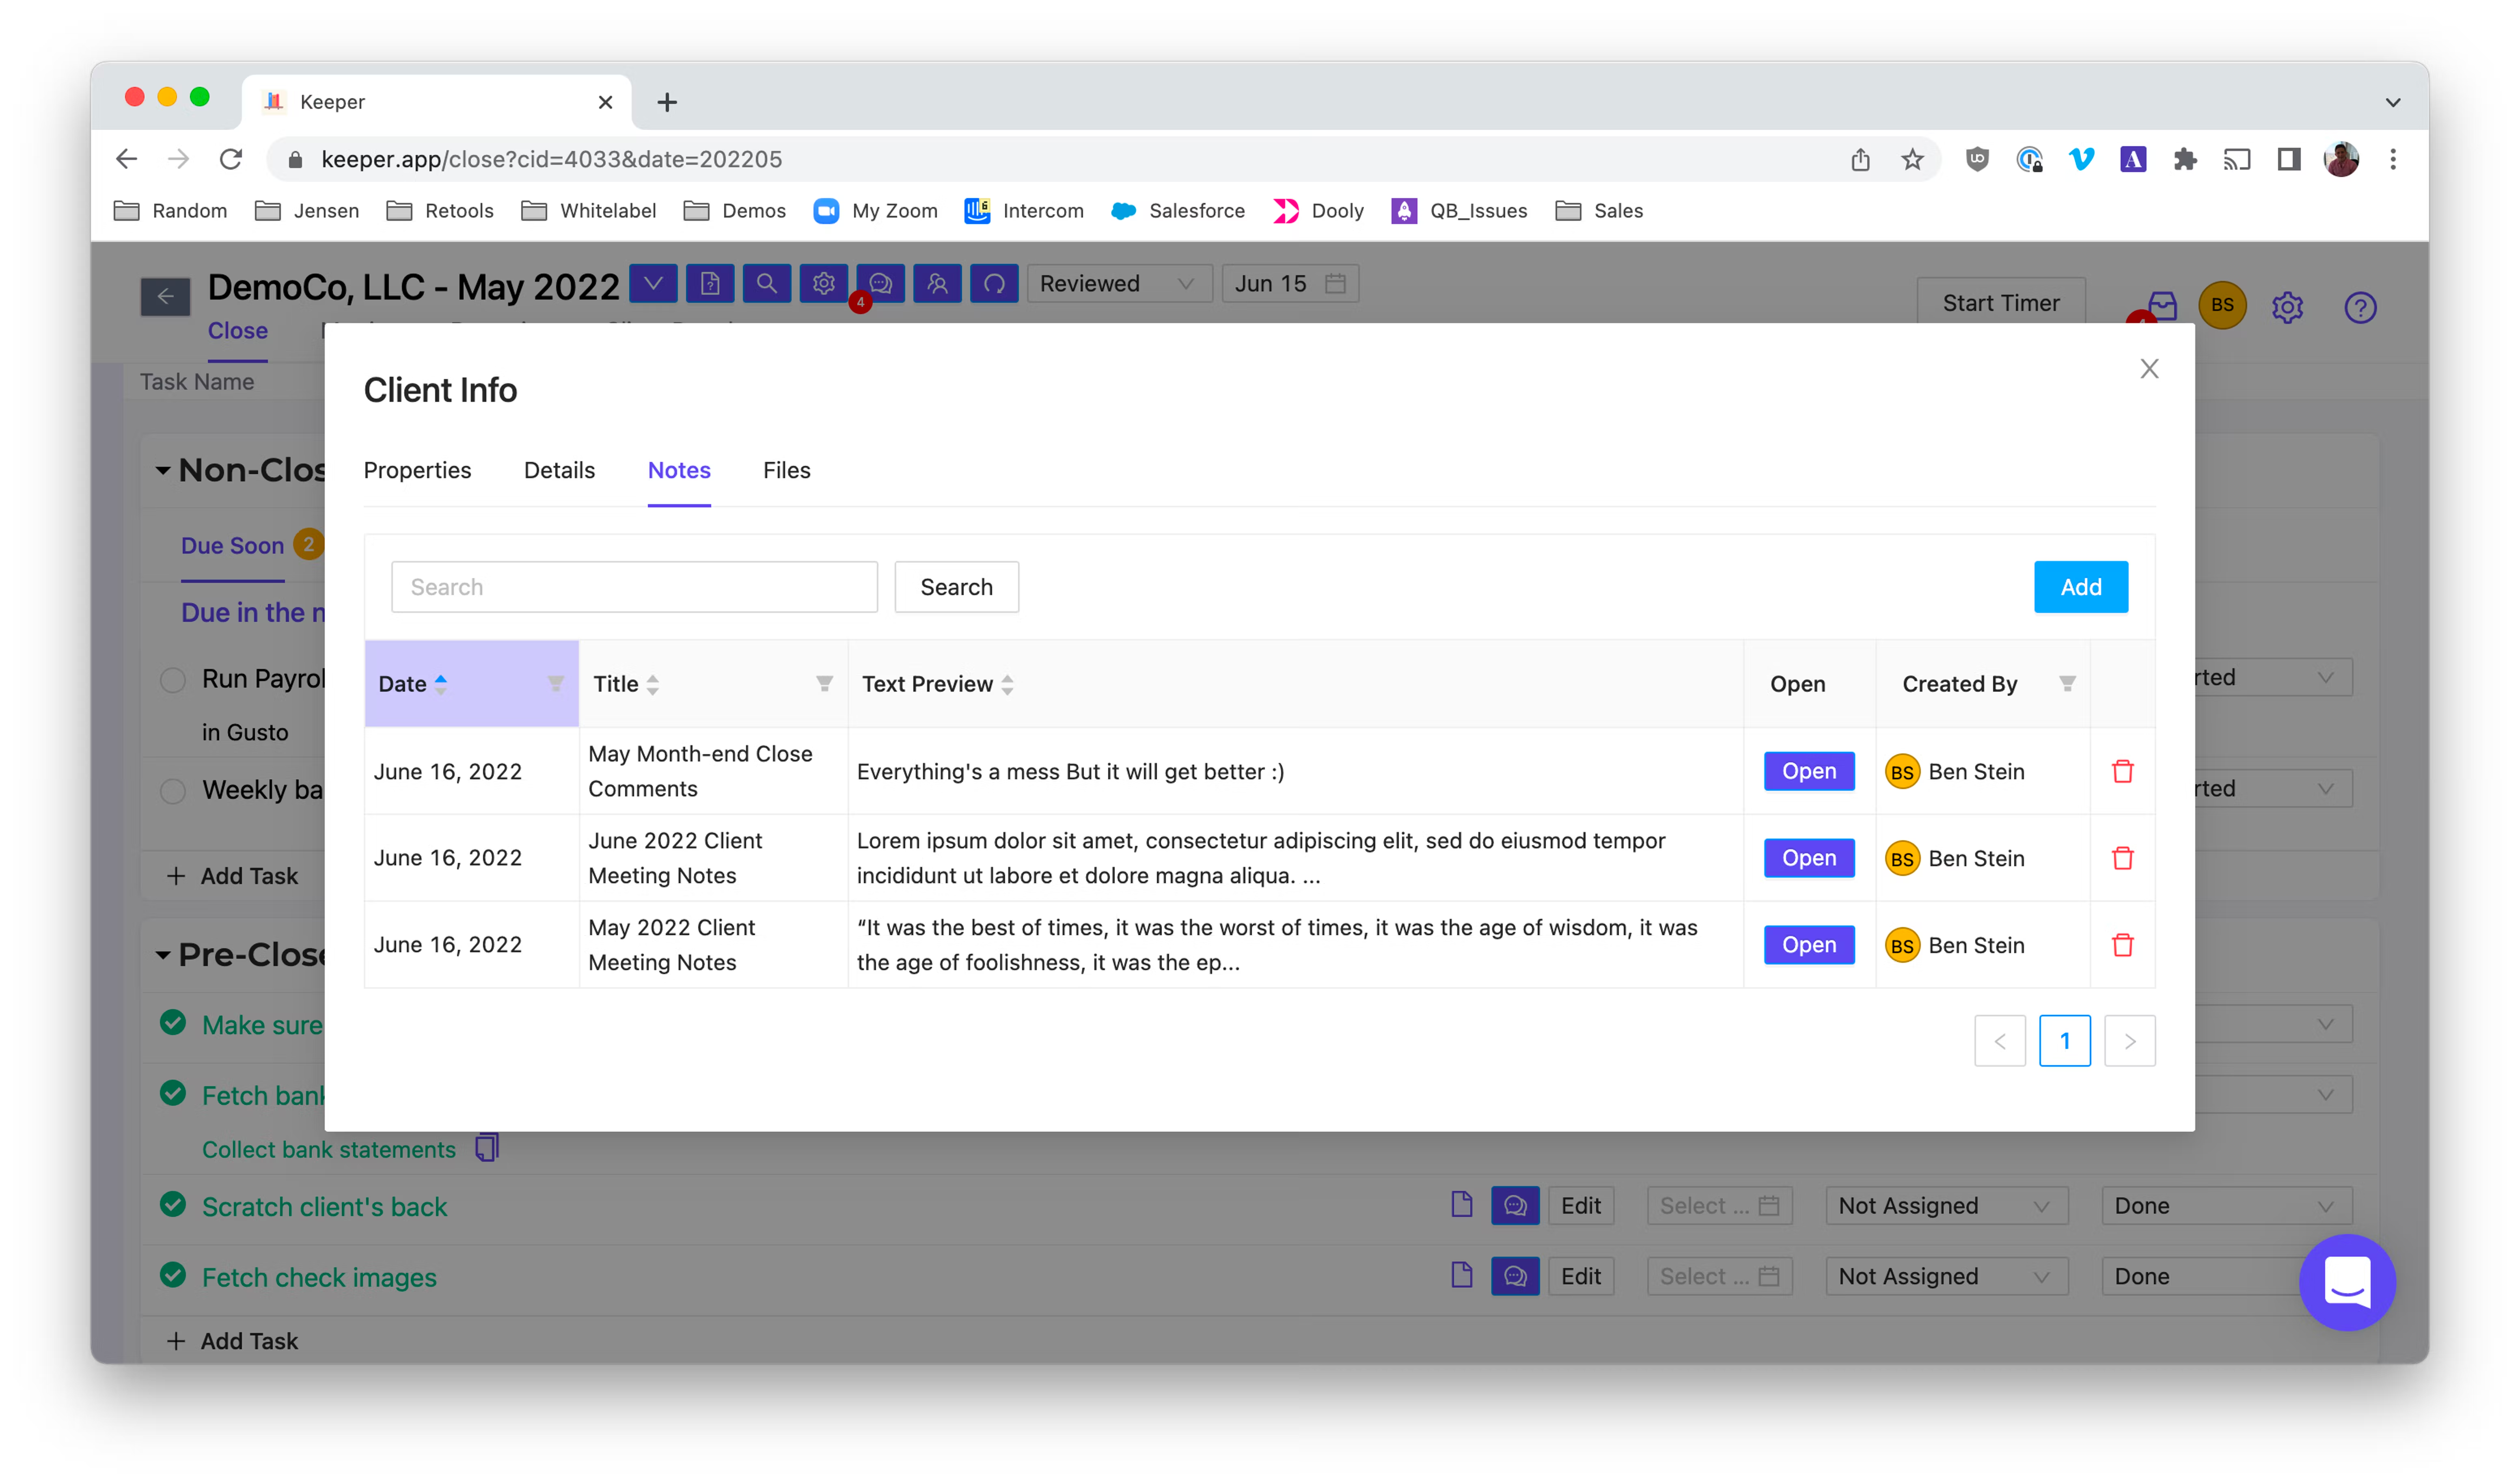Click the Created By column filter icon
Screen dimensions: 2520x1484
pyautogui.click(x=2067, y=684)
